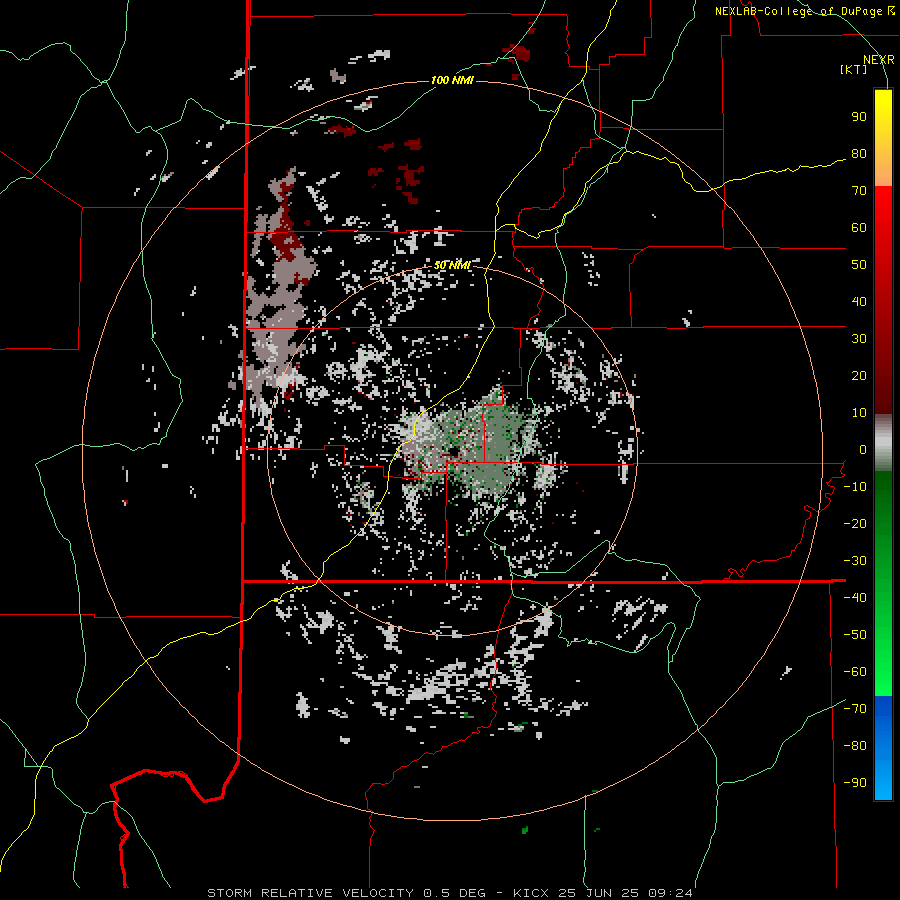Select the positive 30 knot scale label
This screenshot has height=900, width=900.
click(x=859, y=339)
